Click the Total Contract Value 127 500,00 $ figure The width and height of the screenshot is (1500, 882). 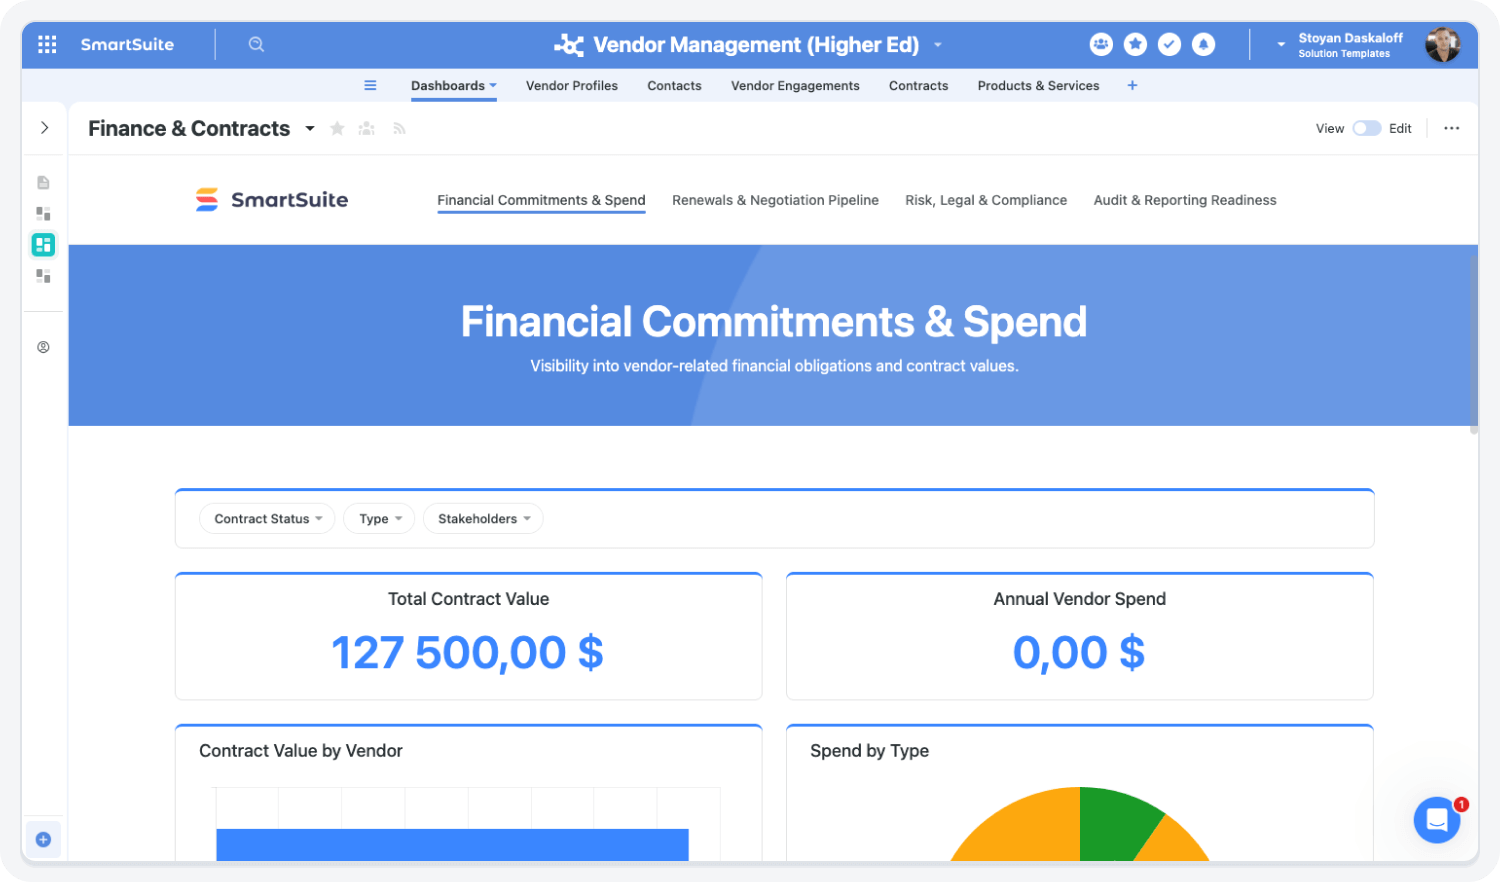[468, 652]
